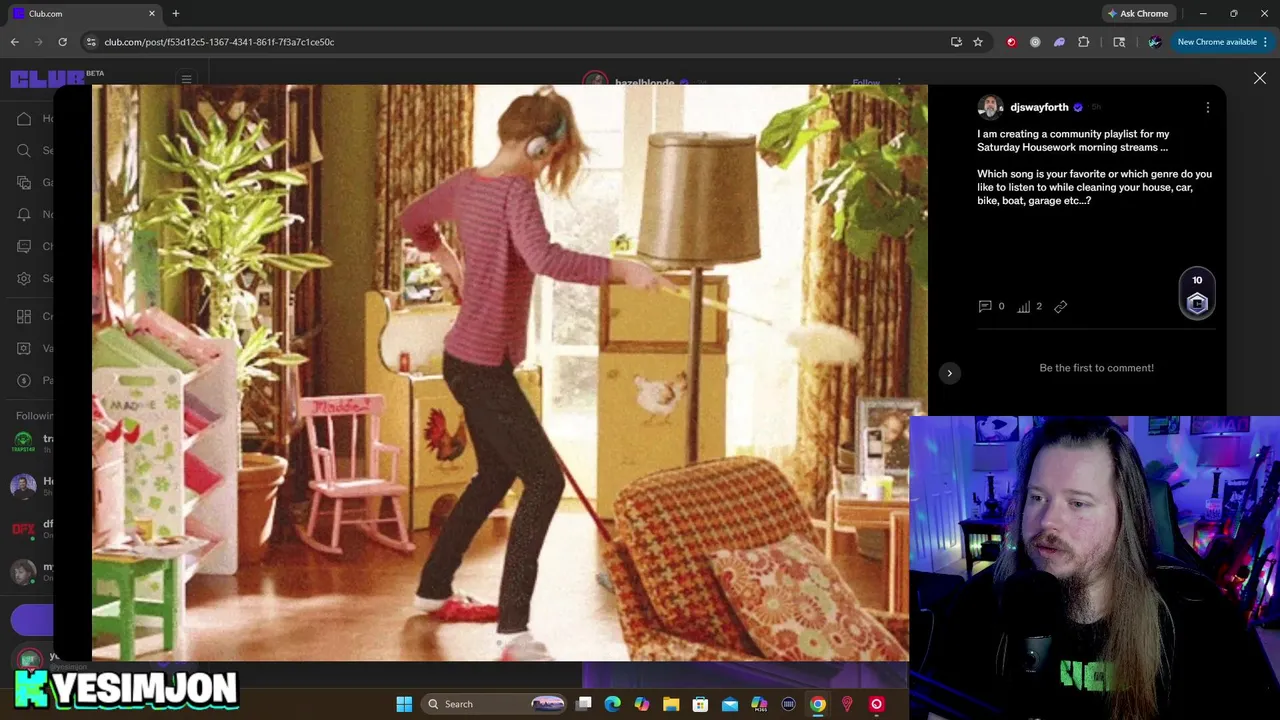Open the Chat icon in Club sidebar
This screenshot has width=1280, height=720.
click(24, 246)
